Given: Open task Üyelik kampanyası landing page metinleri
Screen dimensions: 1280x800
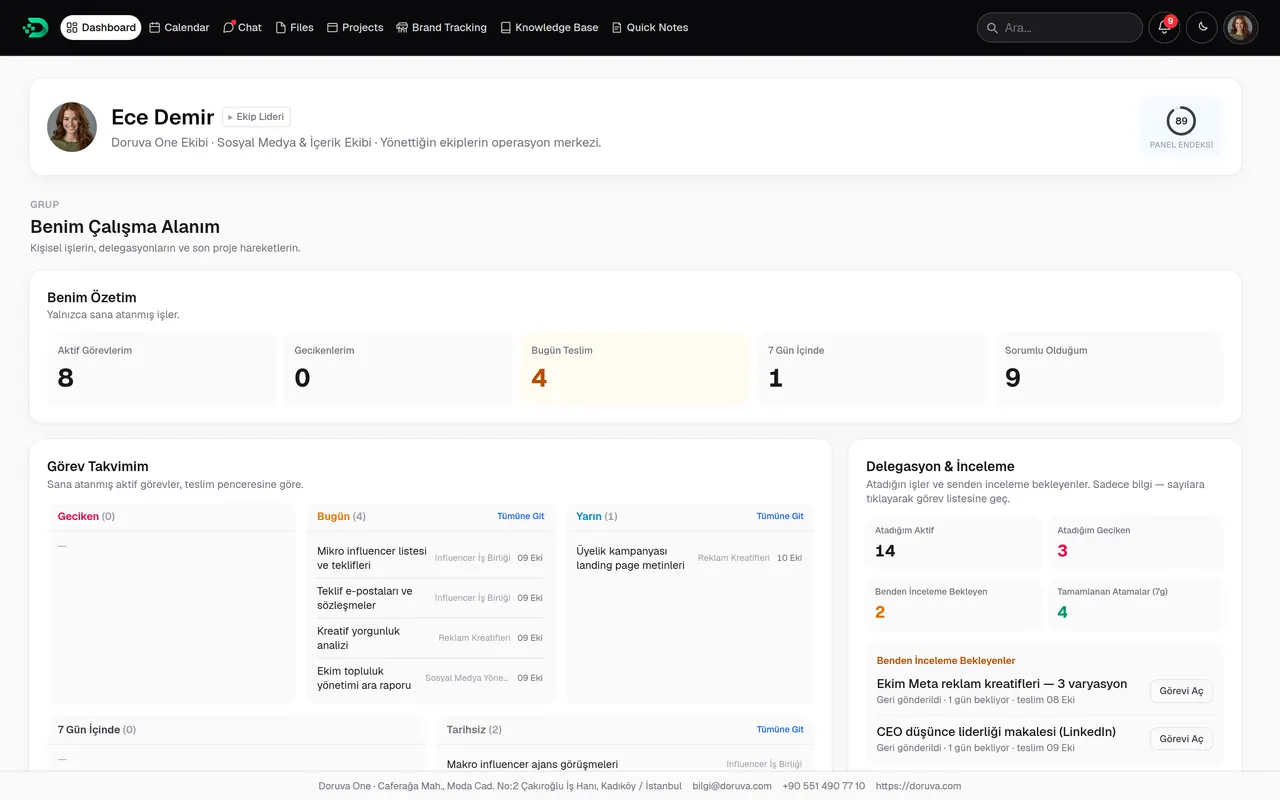Looking at the screenshot, I should 689,558.
